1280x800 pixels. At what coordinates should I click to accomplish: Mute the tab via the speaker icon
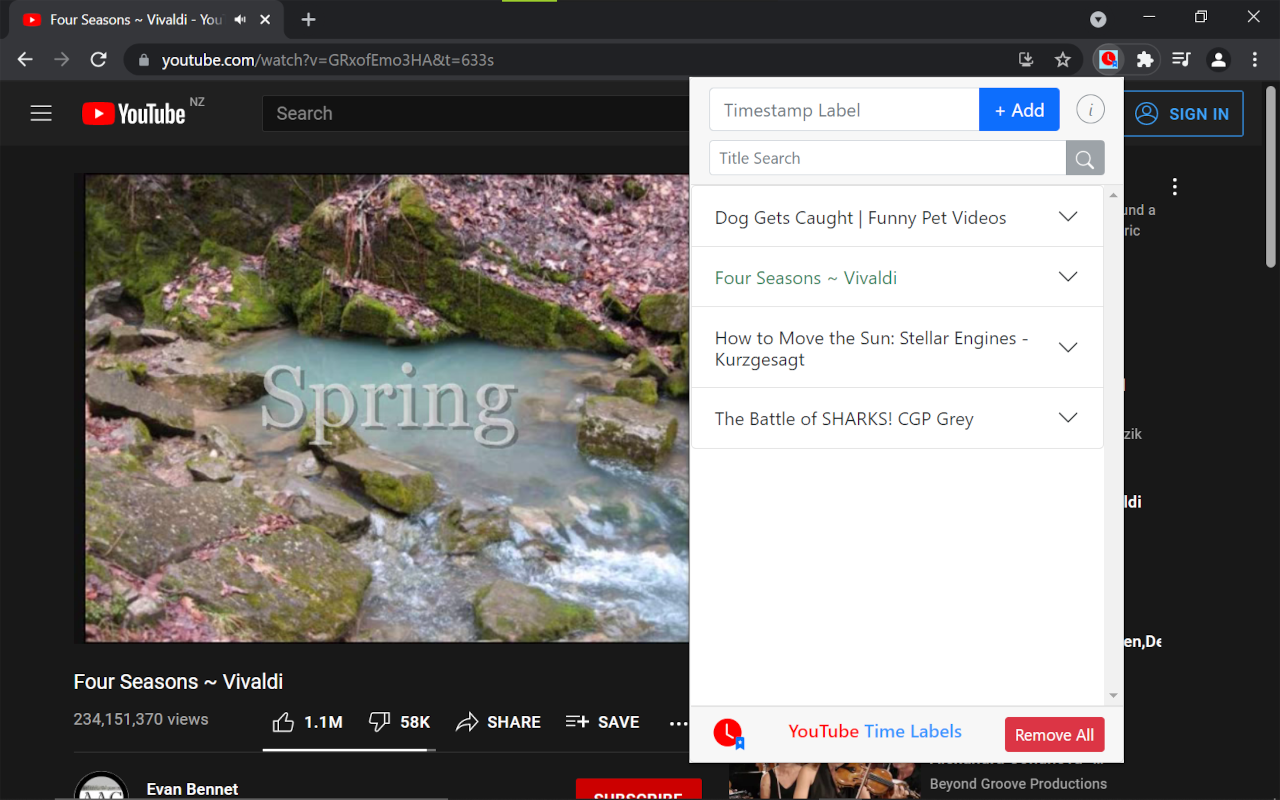[240, 20]
